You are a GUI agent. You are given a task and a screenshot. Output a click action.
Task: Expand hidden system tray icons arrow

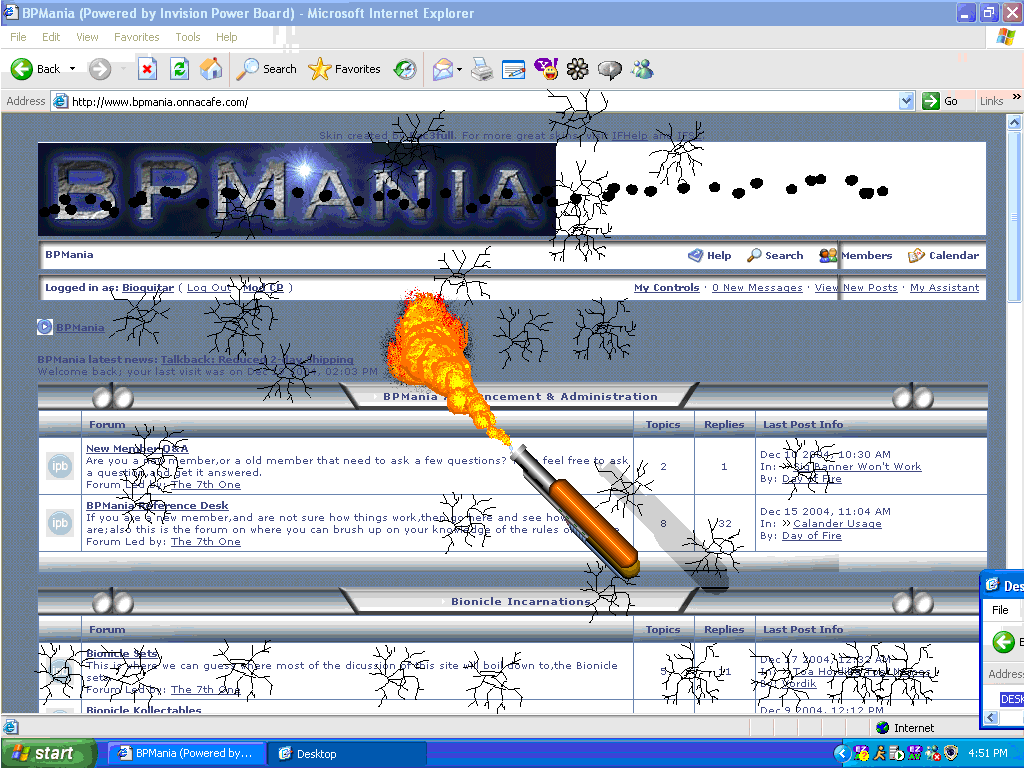tap(842, 754)
